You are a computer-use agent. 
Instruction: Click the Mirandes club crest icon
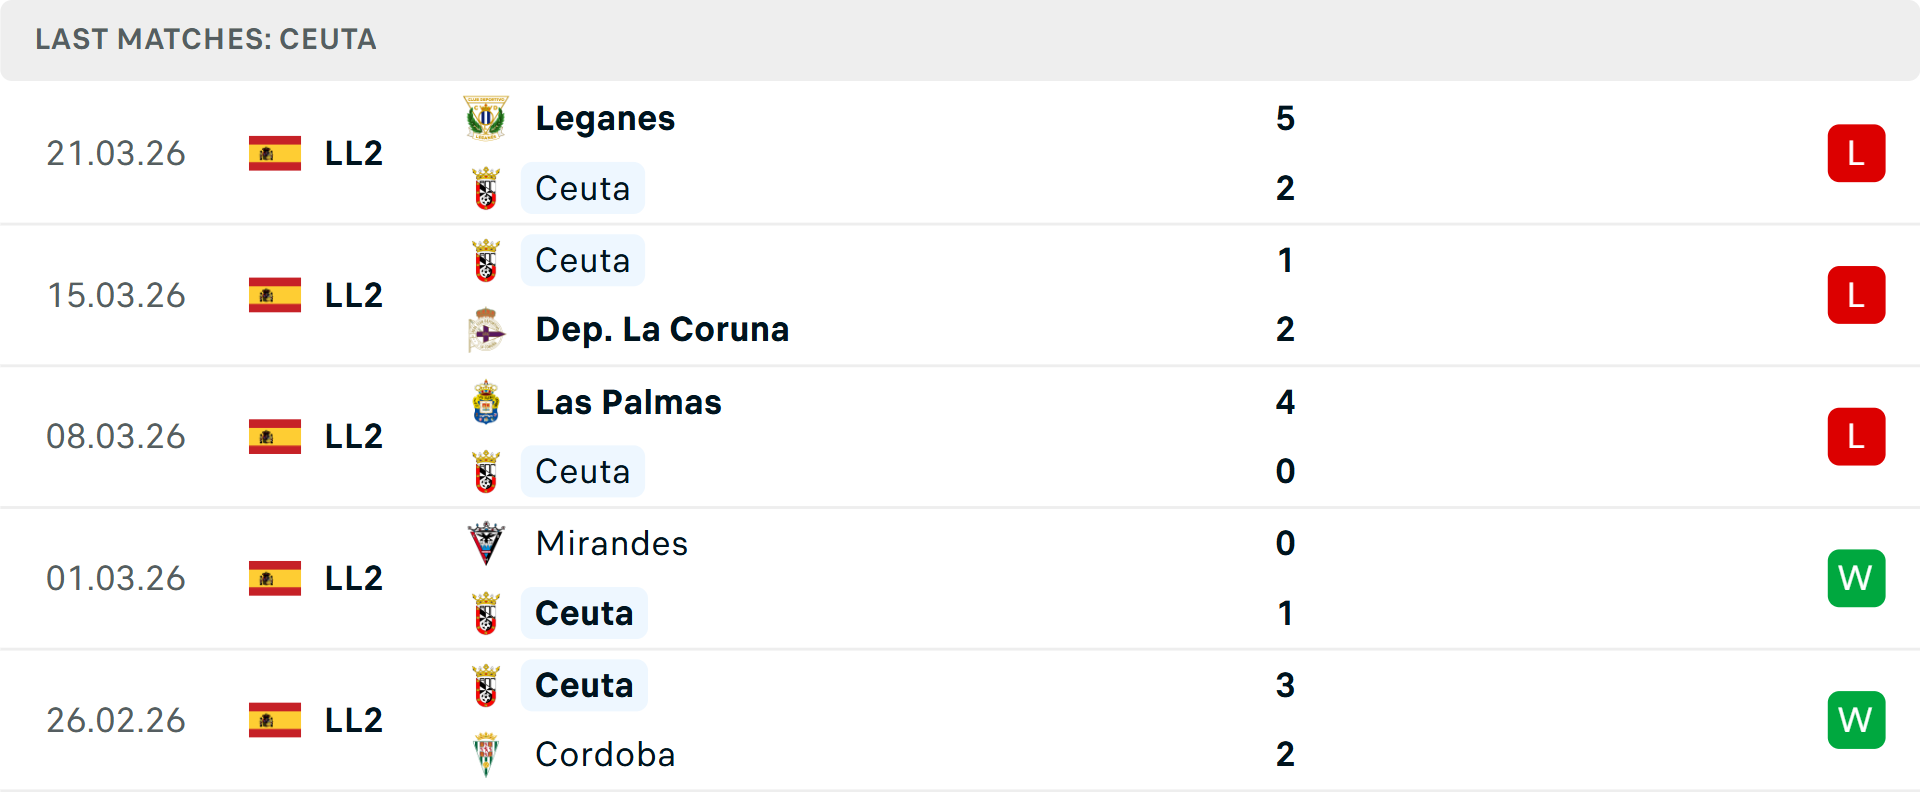[486, 543]
